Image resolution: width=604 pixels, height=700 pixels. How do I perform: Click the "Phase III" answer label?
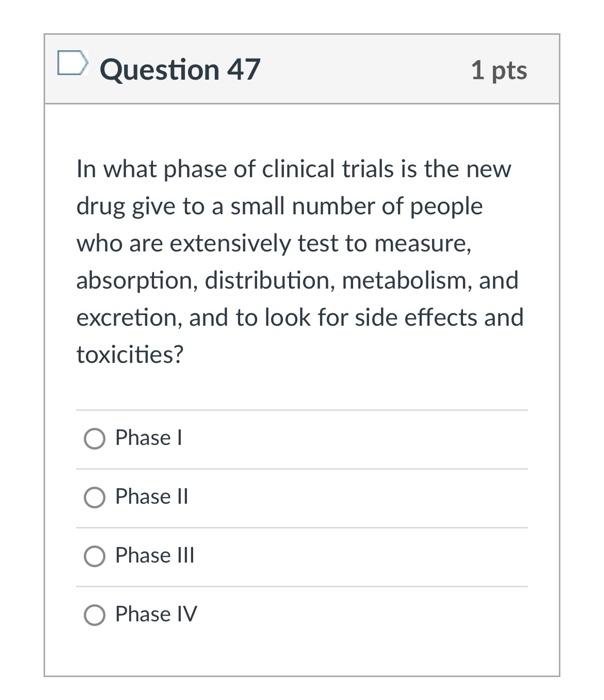tap(155, 556)
